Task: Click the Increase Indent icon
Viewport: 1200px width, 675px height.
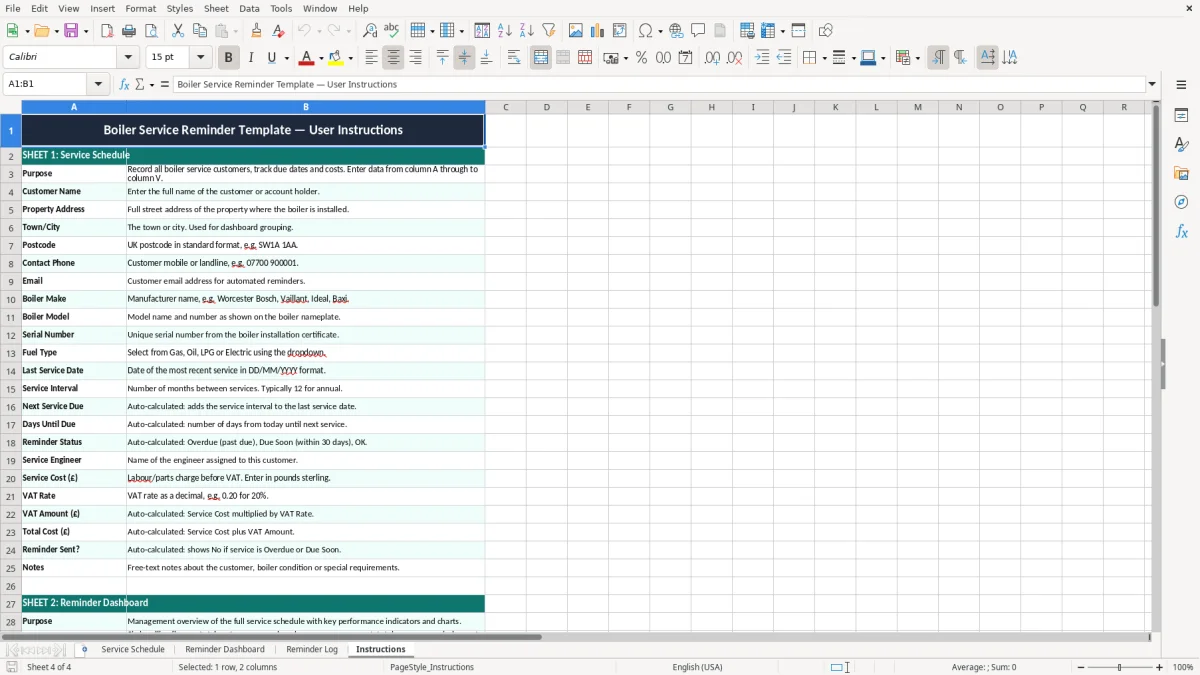Action: 762,58
